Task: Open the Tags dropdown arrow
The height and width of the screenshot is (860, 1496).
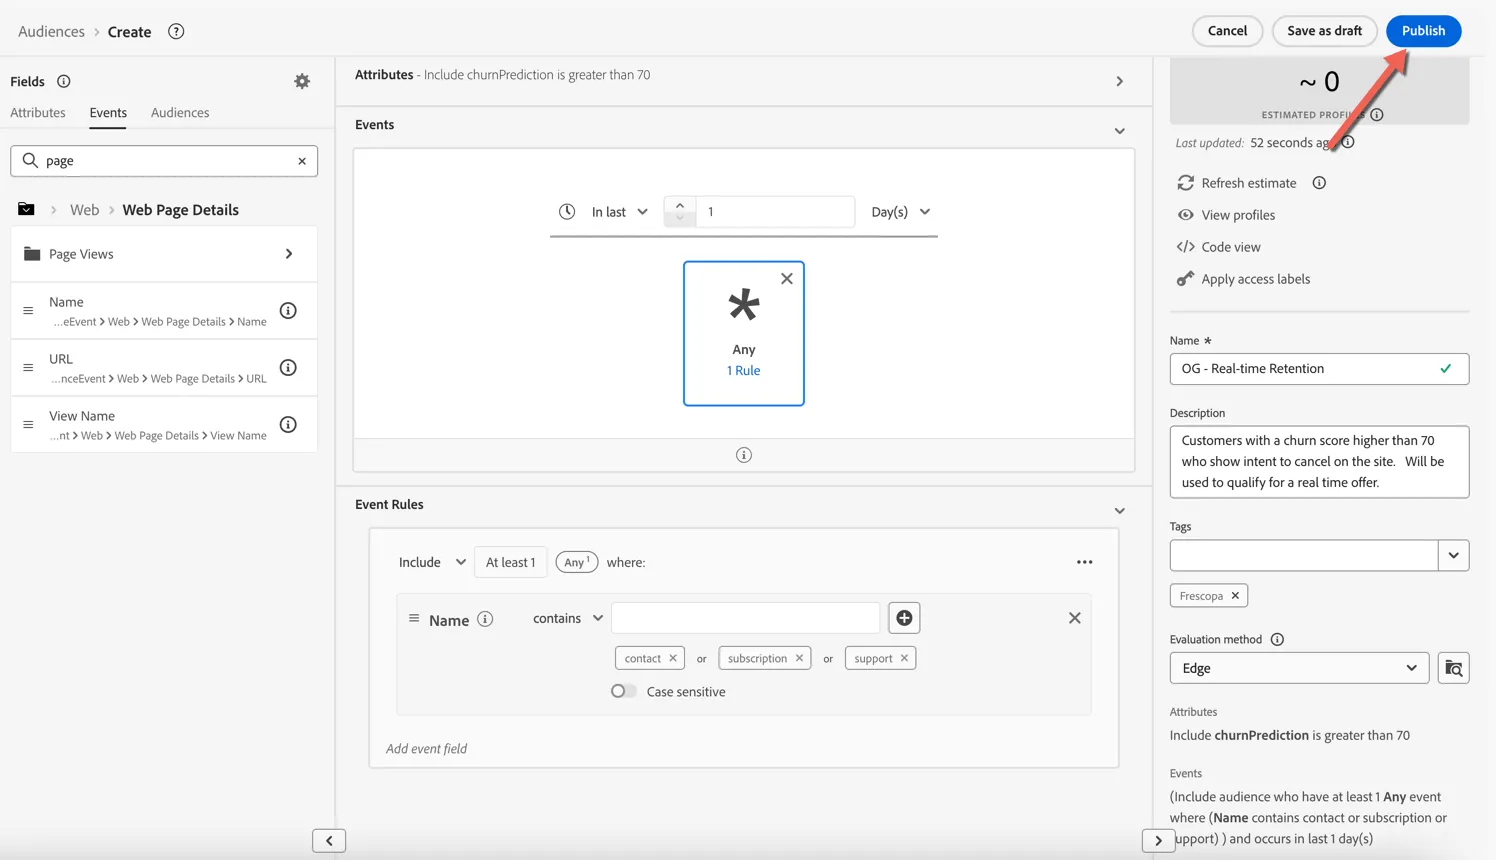Action: [1454, 555]
